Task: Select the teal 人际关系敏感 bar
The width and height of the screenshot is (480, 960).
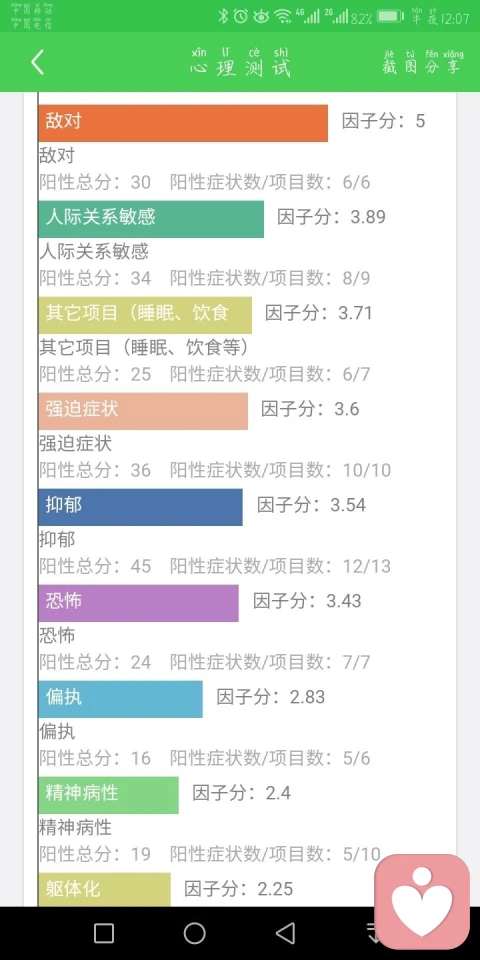Action: [x=151, y=219]
